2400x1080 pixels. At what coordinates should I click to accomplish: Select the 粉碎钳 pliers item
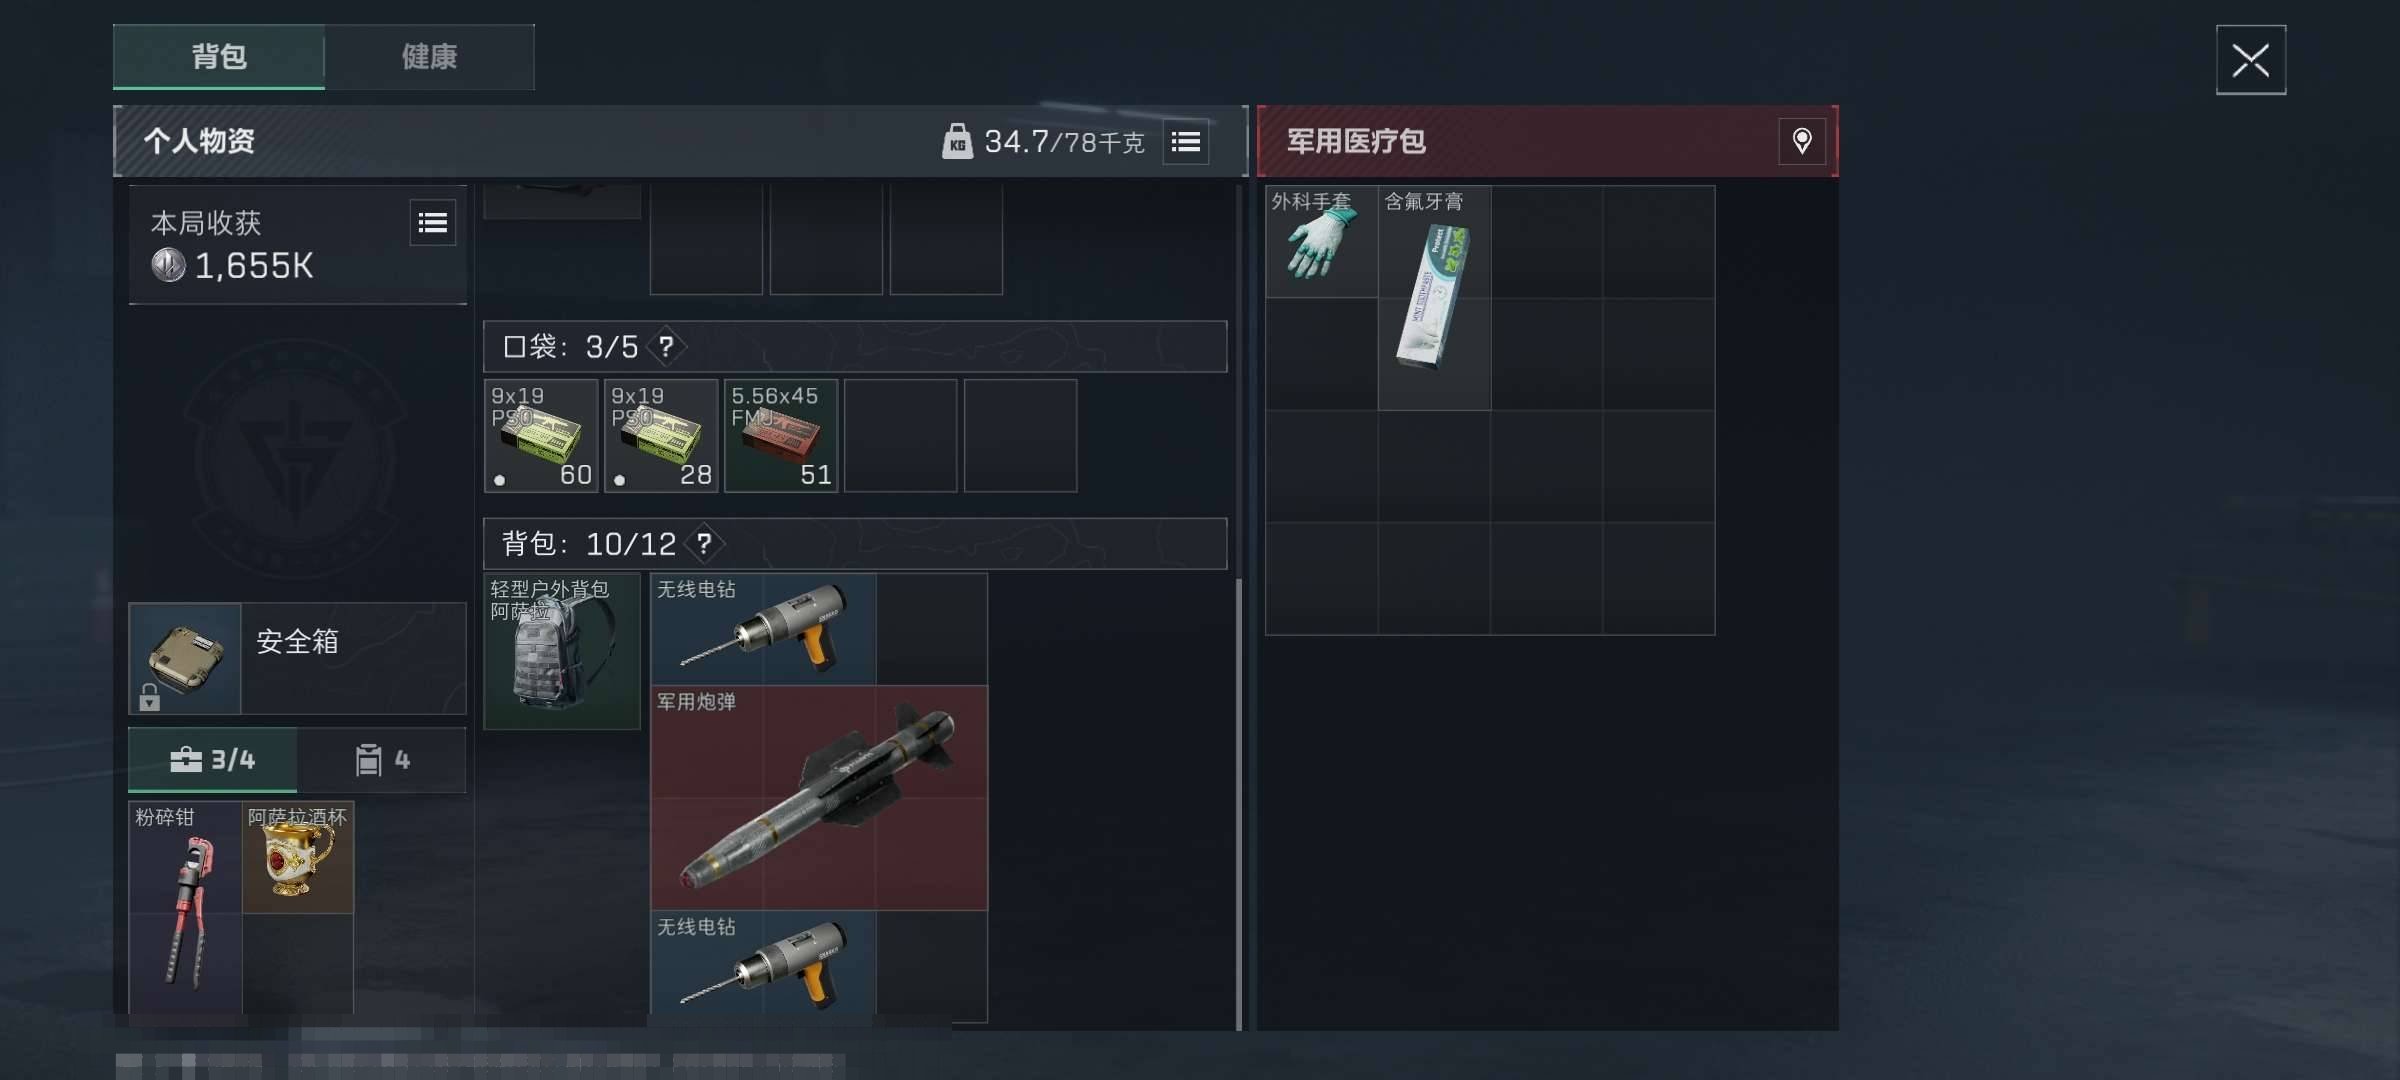pyautogui.click(x=185, y=908)
